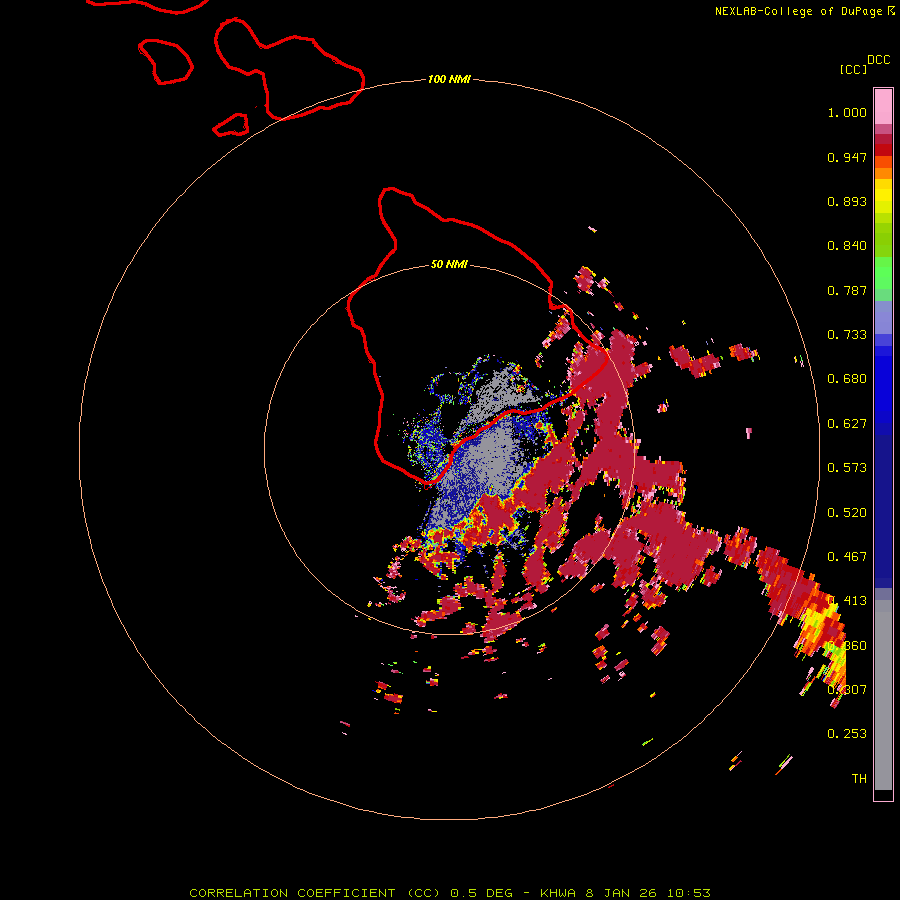Pick the orange swatch below 0.947
The width and height of the screenshot is (900, 900).
(x=883, y=173)
